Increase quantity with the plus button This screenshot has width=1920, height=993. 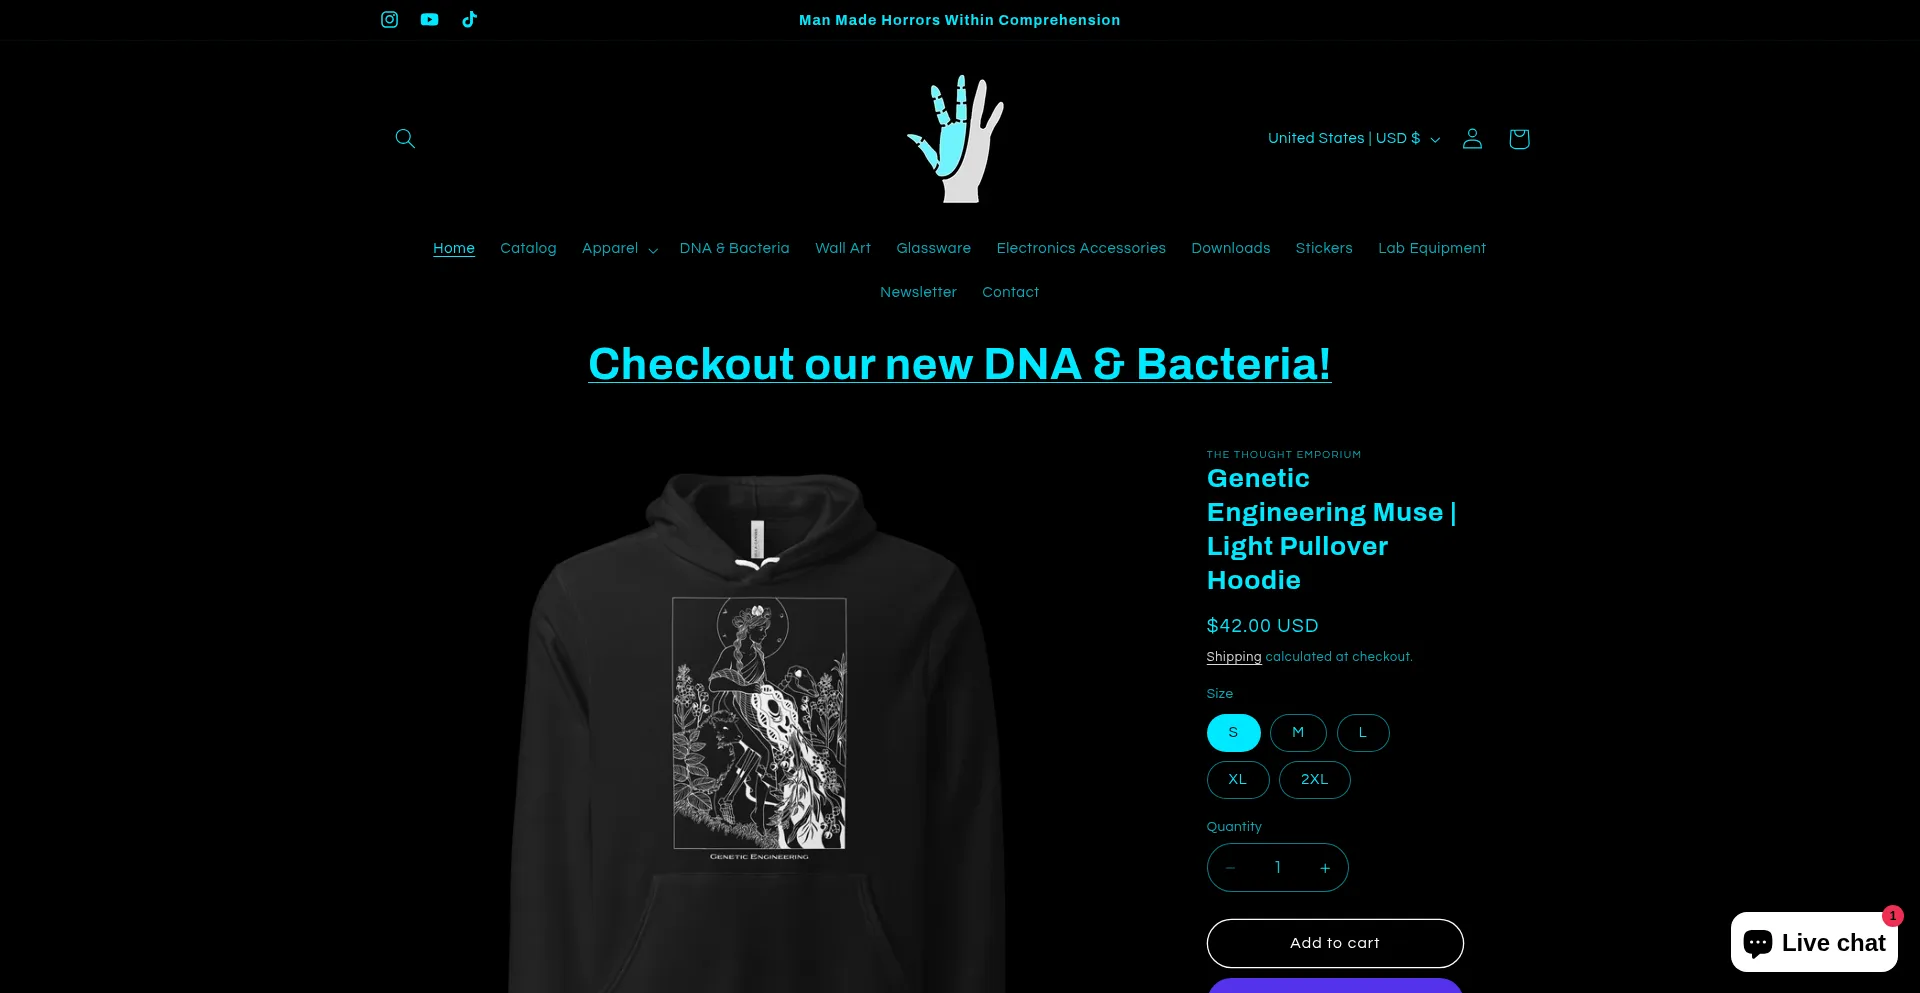1325,868
